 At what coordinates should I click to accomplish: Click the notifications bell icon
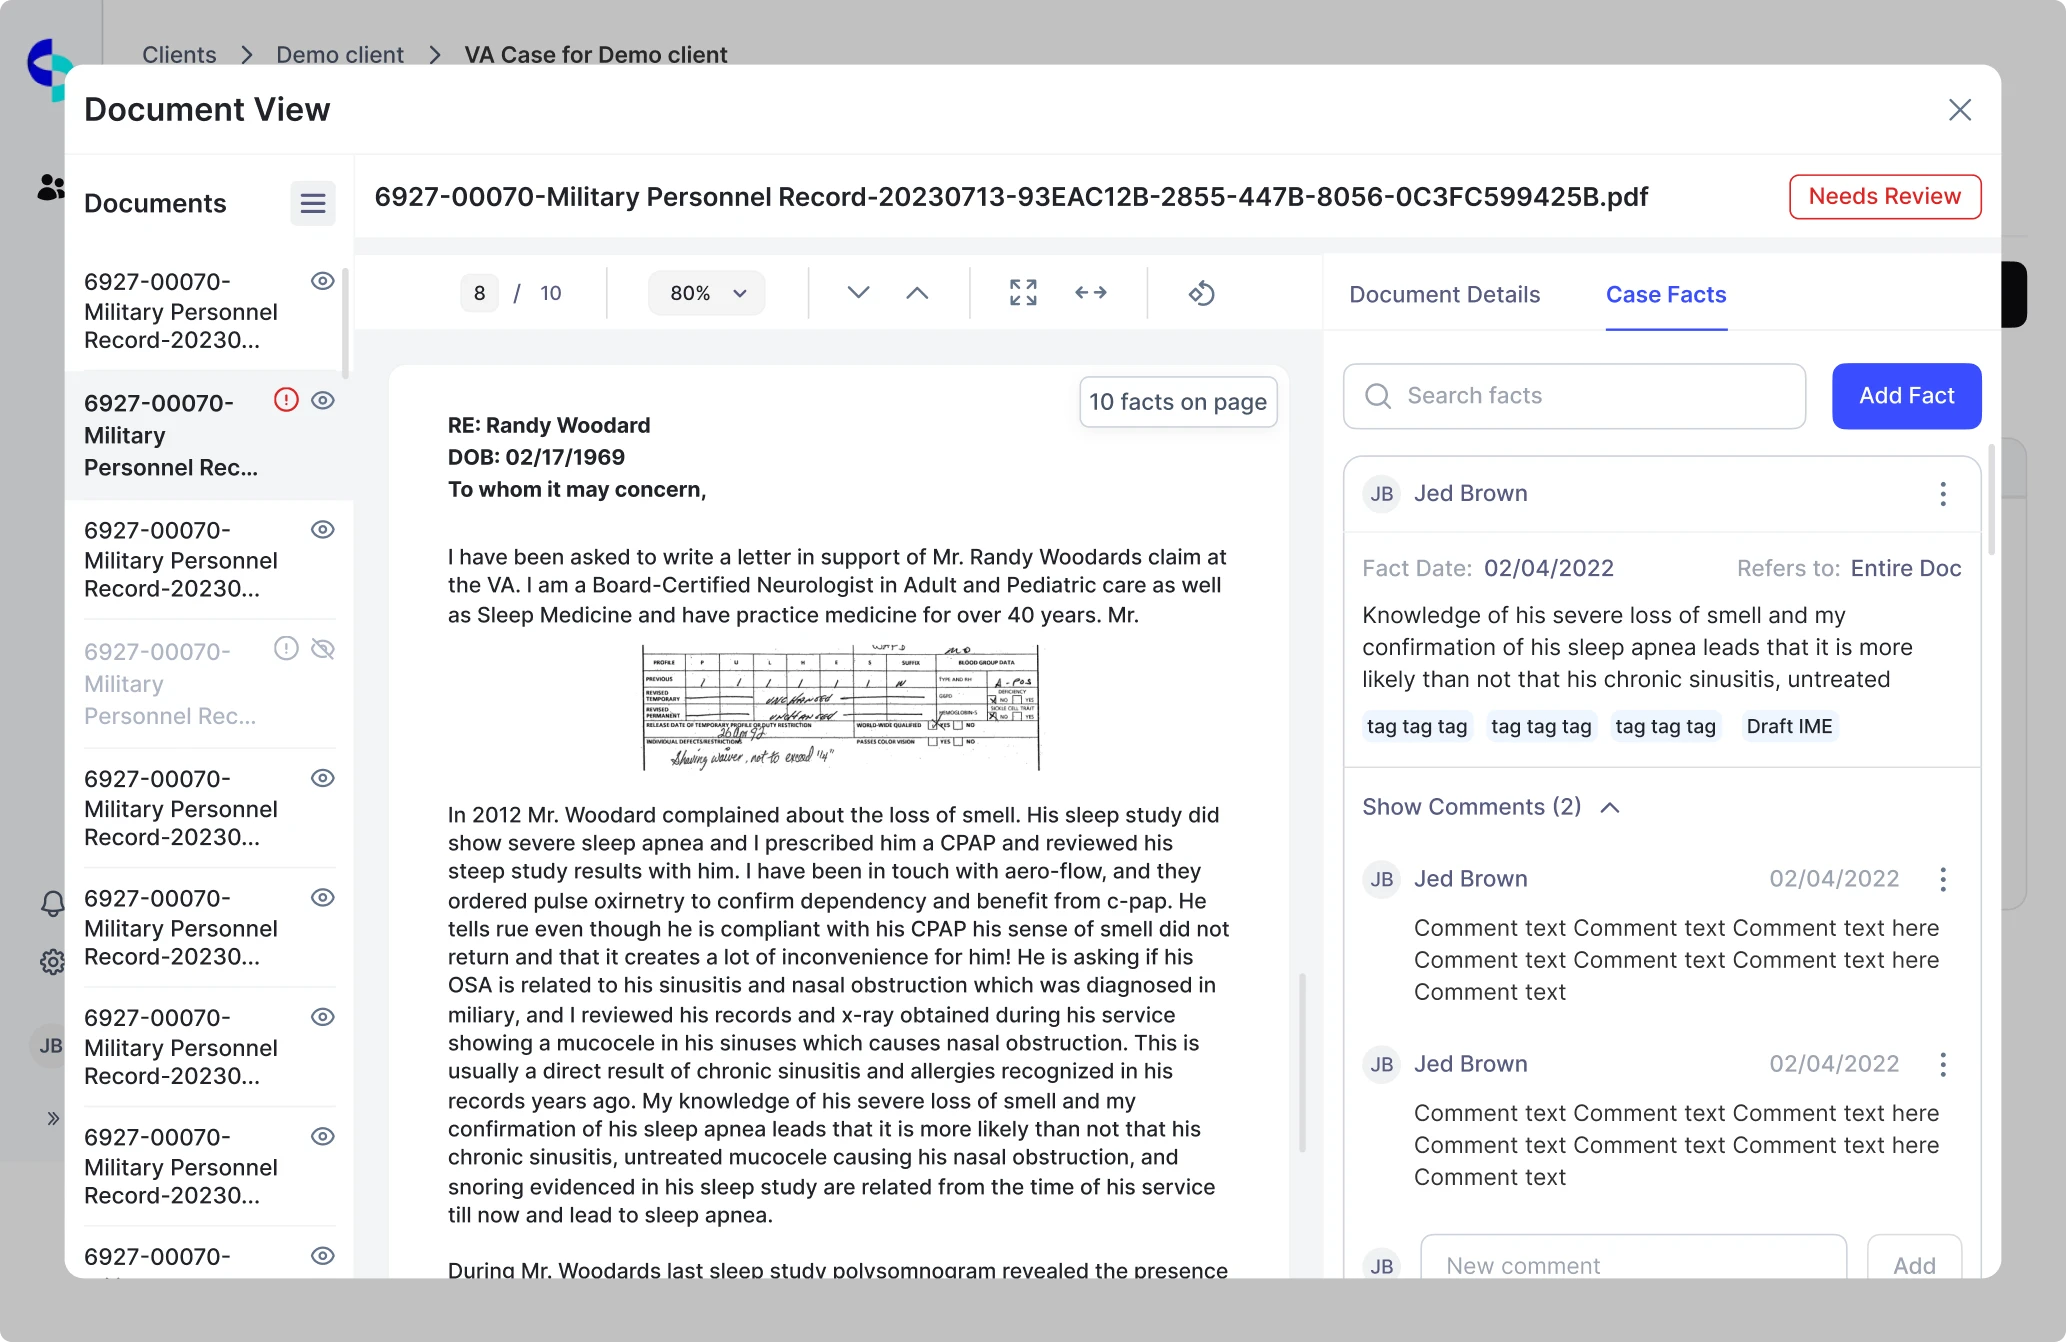coord(52,903)
